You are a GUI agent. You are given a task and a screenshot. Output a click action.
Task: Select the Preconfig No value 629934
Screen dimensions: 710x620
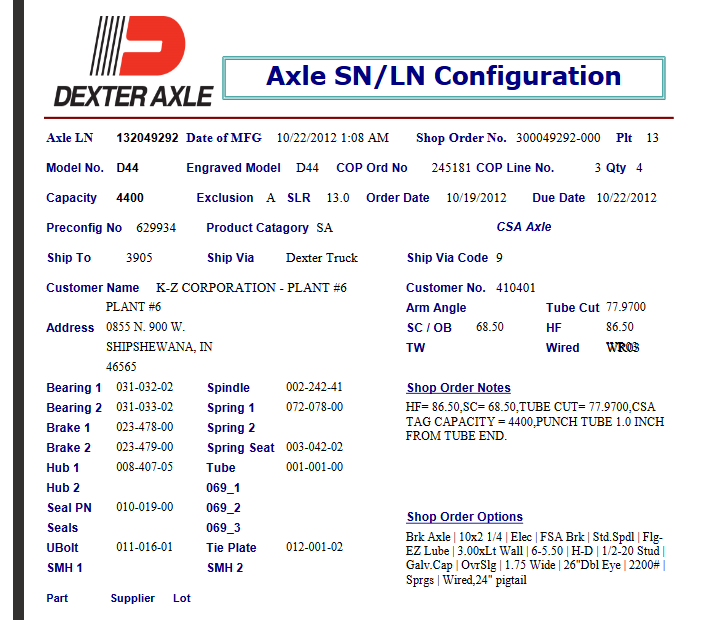(x=156, y=228)
